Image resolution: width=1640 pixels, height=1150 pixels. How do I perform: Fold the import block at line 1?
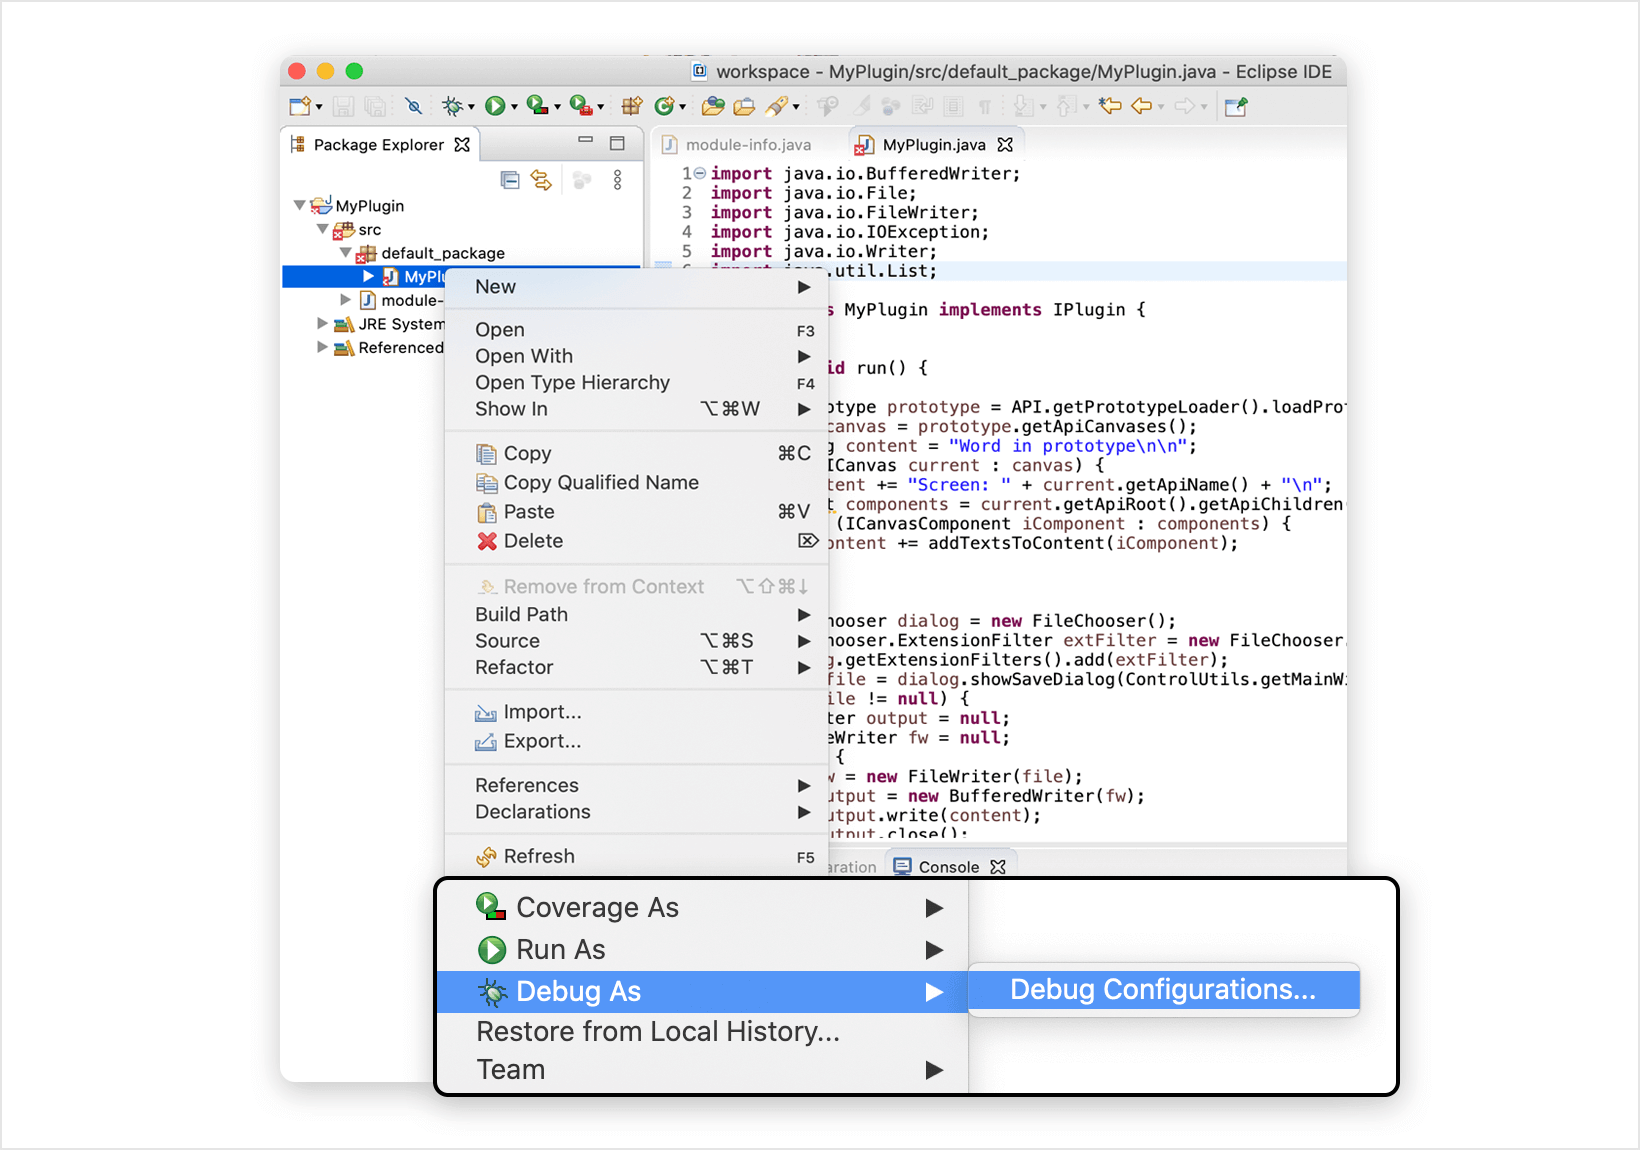(700, 173)
